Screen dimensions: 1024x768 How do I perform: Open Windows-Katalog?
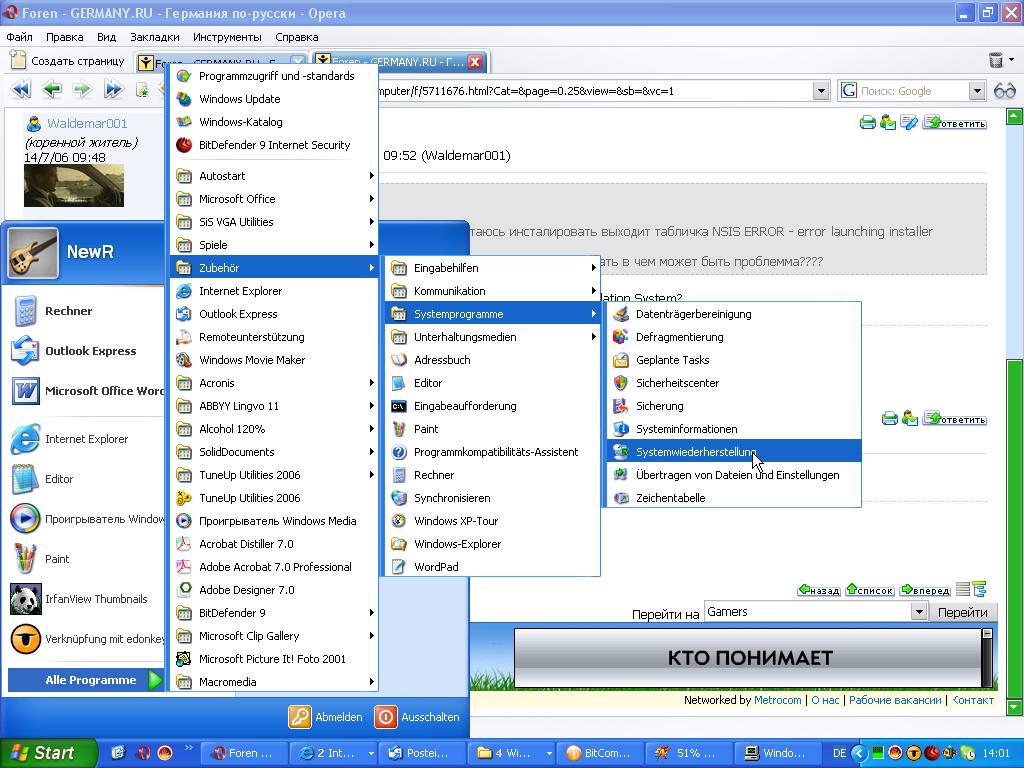(x=274, y=121)
